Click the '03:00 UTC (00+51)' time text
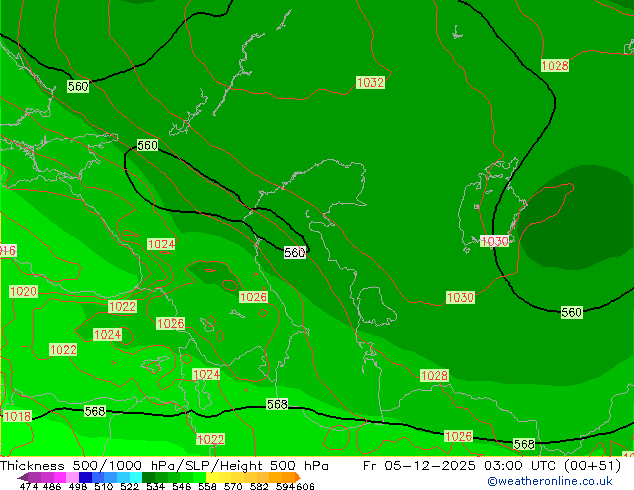634x490 pixels. click(552, 466)
